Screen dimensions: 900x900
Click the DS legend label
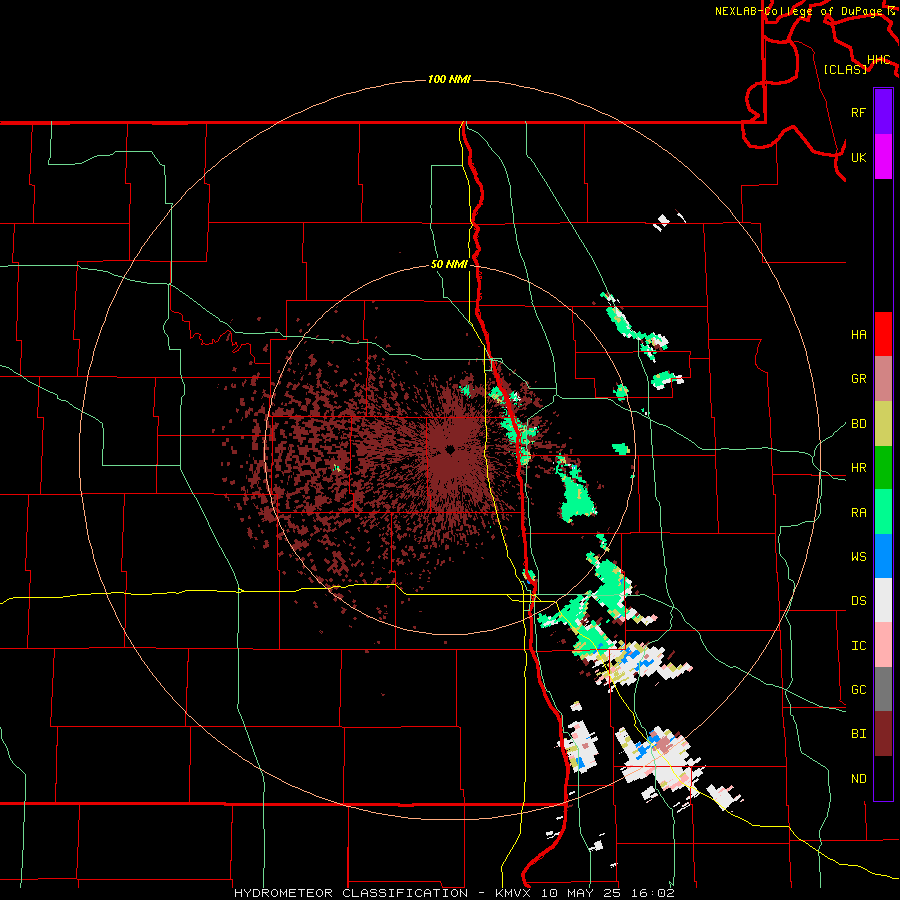coord(858,601)
